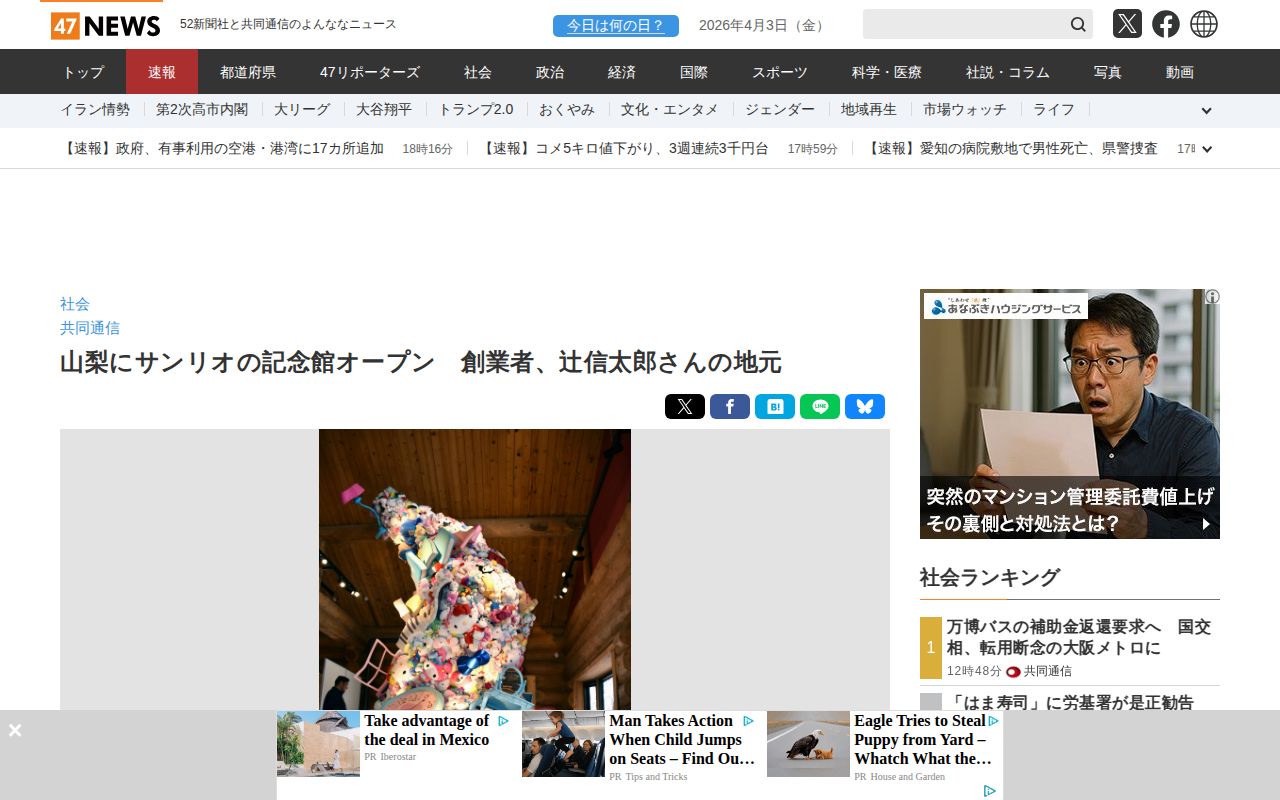The height and width of the screenshot is (800, 1280).
Task: Open the 47リポーターズ tab
Action: [370, 72]
